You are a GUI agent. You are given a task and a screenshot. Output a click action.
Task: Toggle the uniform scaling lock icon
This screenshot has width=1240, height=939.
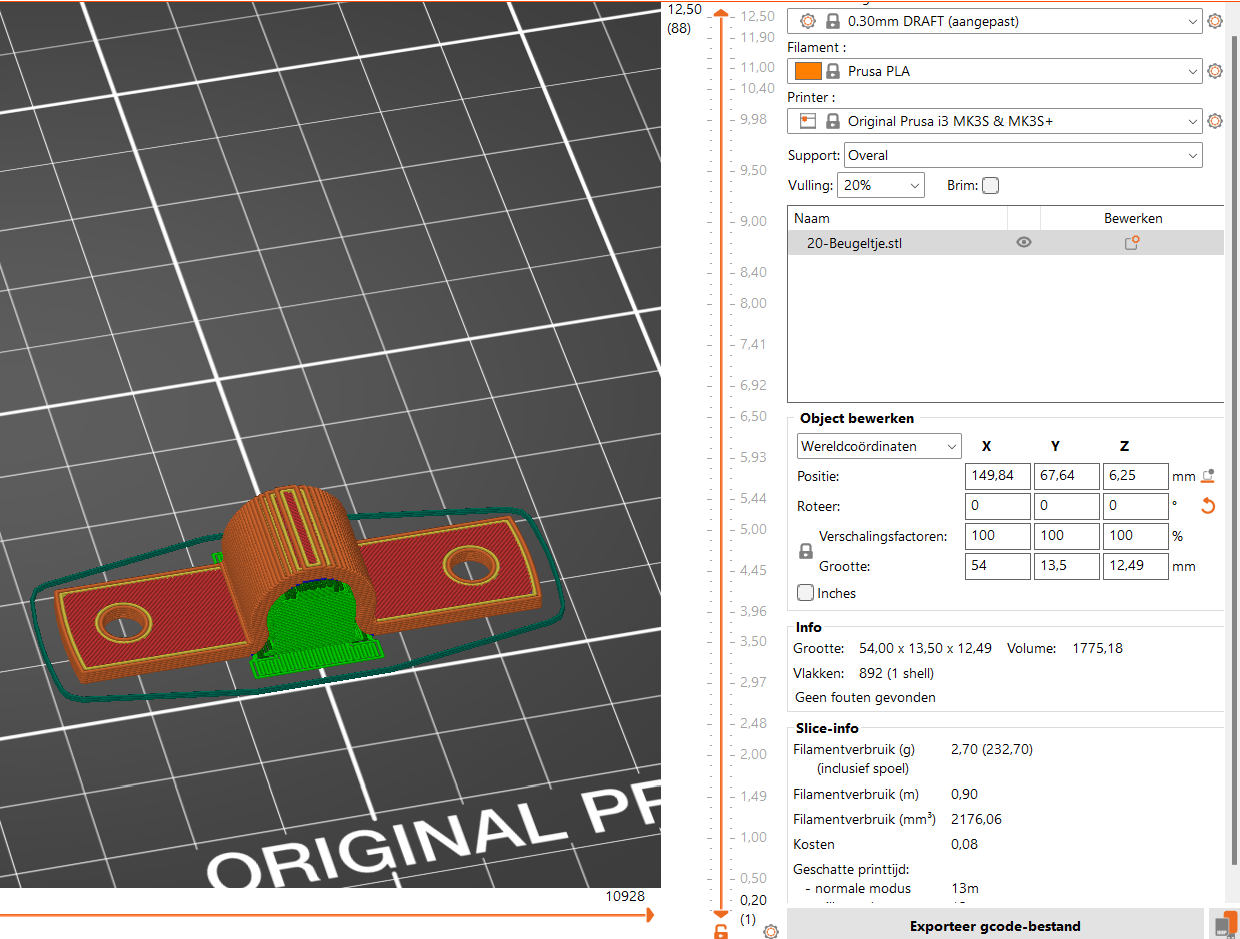(x=805, y=550)
